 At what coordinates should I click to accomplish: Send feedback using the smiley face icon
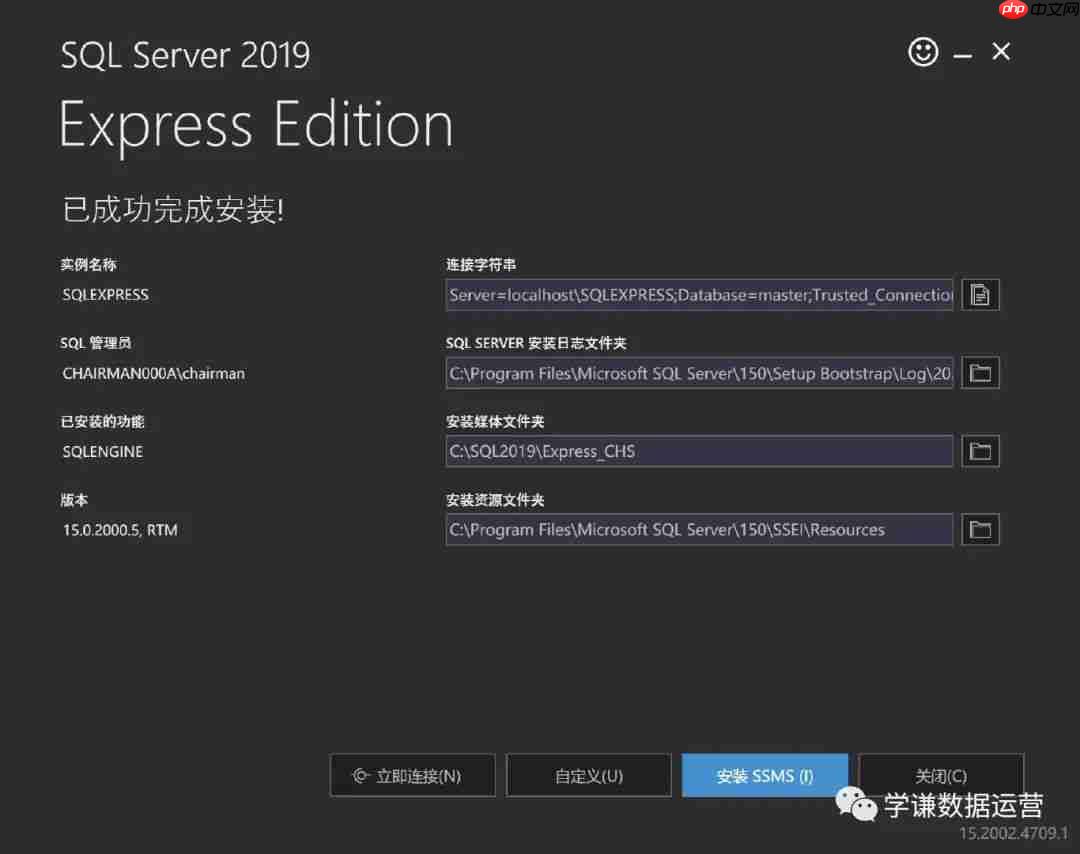tap(923, 51)
